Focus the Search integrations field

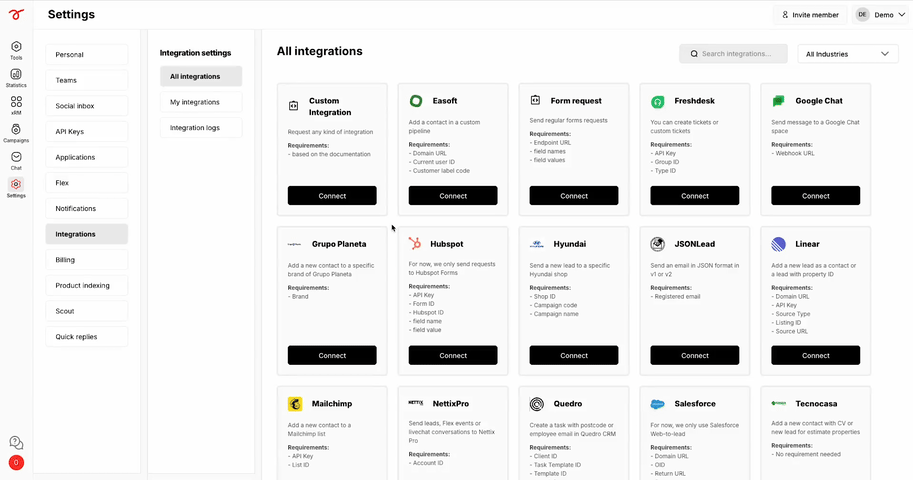point(733,54)
